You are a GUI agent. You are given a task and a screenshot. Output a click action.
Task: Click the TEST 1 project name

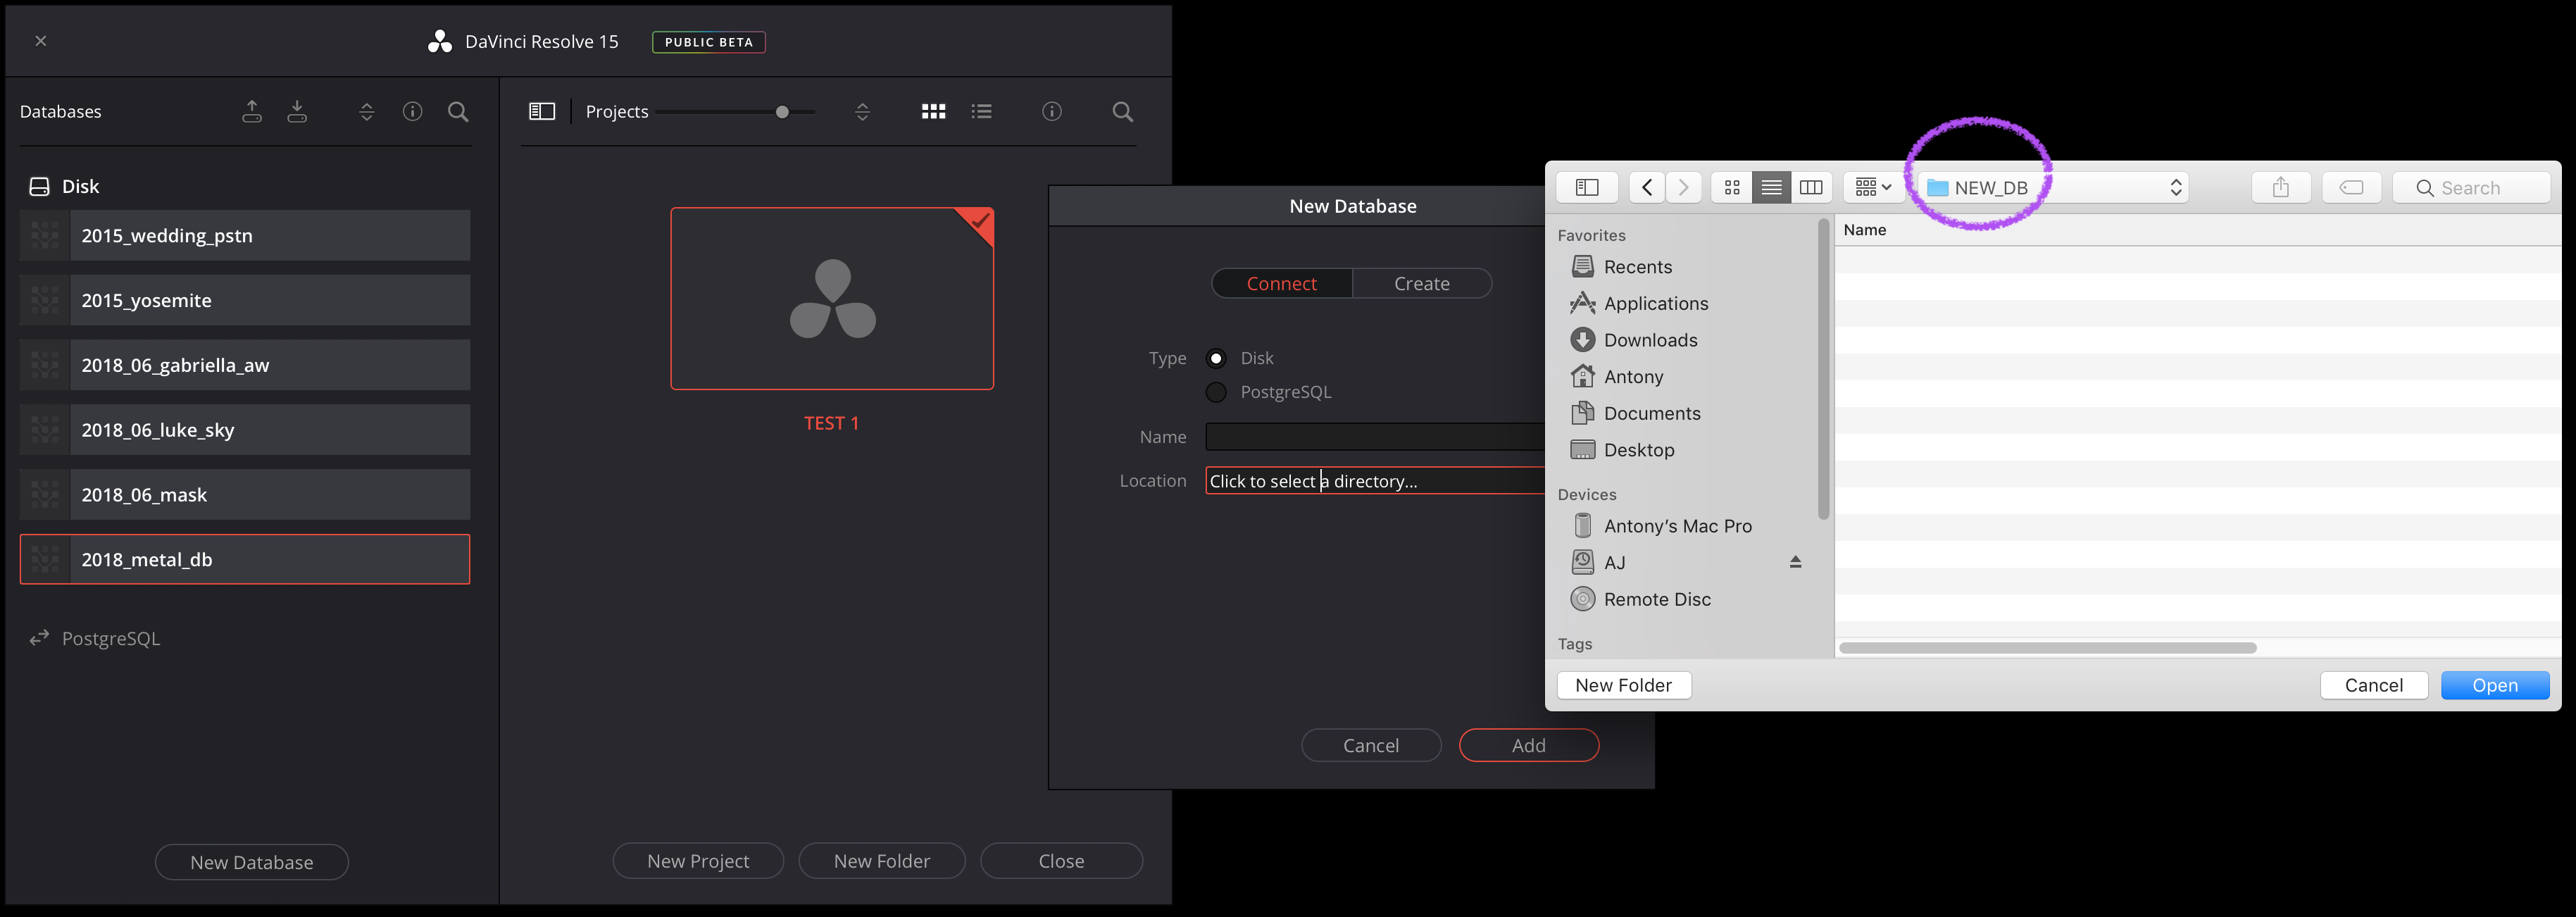coord(832,423)
